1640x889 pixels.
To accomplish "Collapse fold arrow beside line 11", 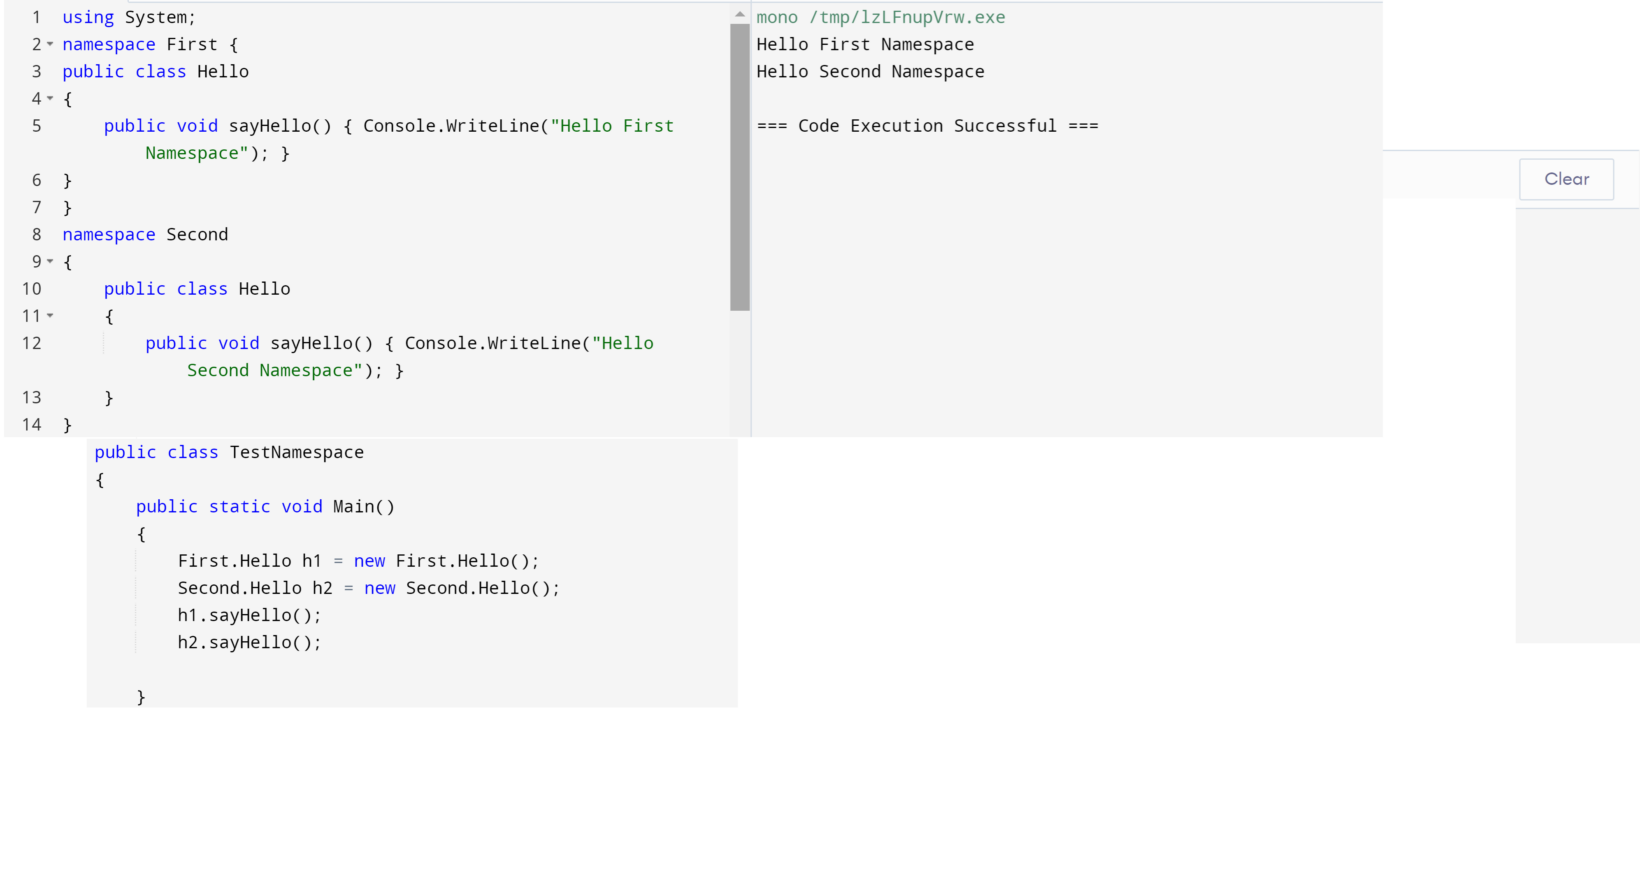I will click(50, 316).
